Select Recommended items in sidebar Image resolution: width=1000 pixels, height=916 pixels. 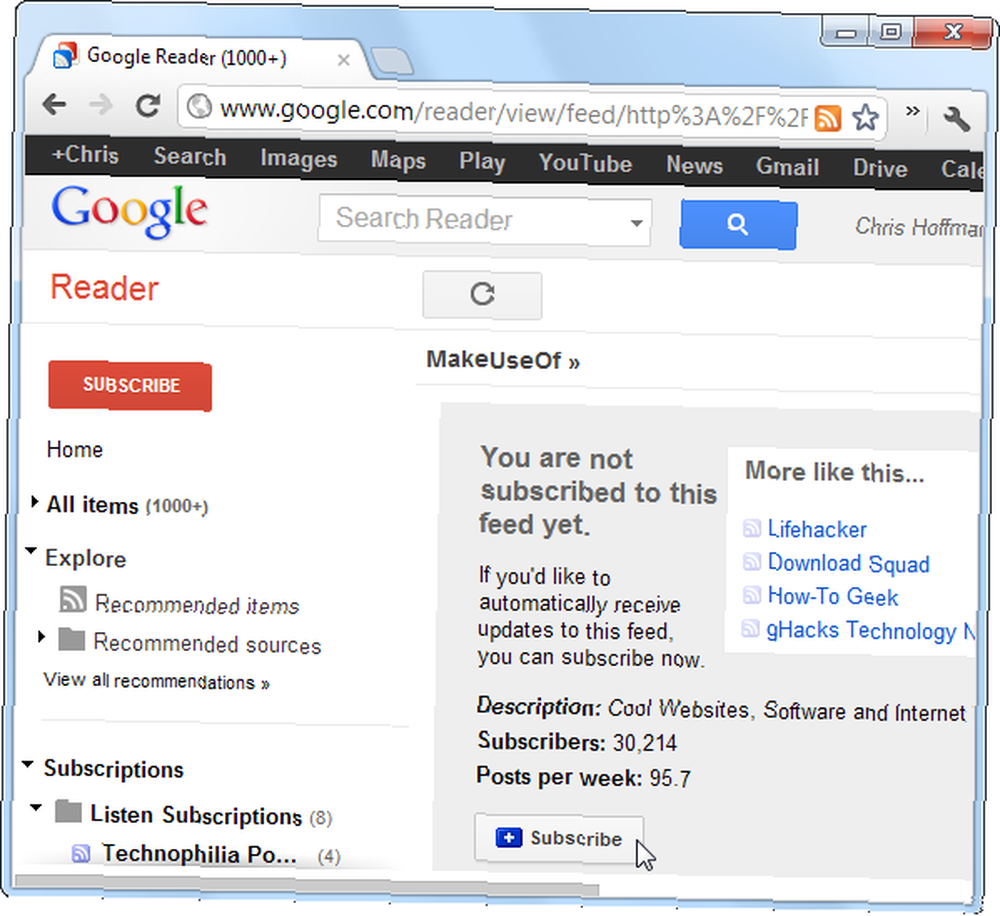(x=196, y=605)
